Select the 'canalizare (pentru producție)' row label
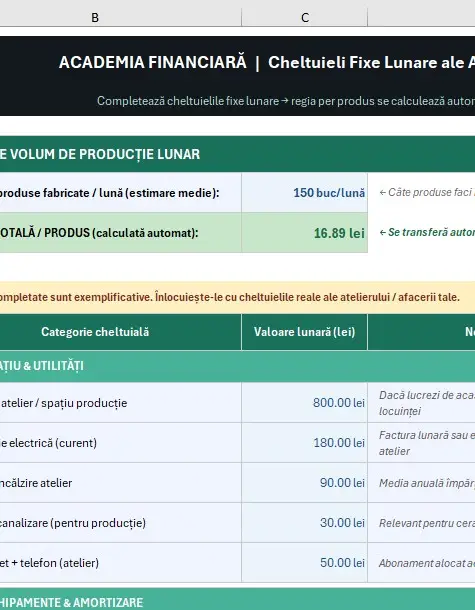The height and width of the screenshot is (610, 475). (x=121, y=523)
